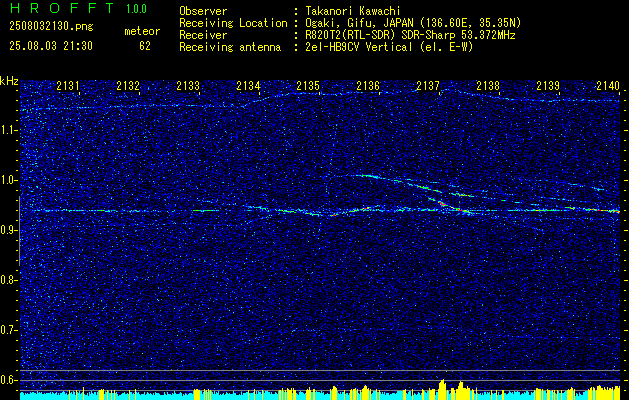Click the kHz axis unit label
Image resolution: width=629 pixels, height=400 pixels.
pos(9,81)
